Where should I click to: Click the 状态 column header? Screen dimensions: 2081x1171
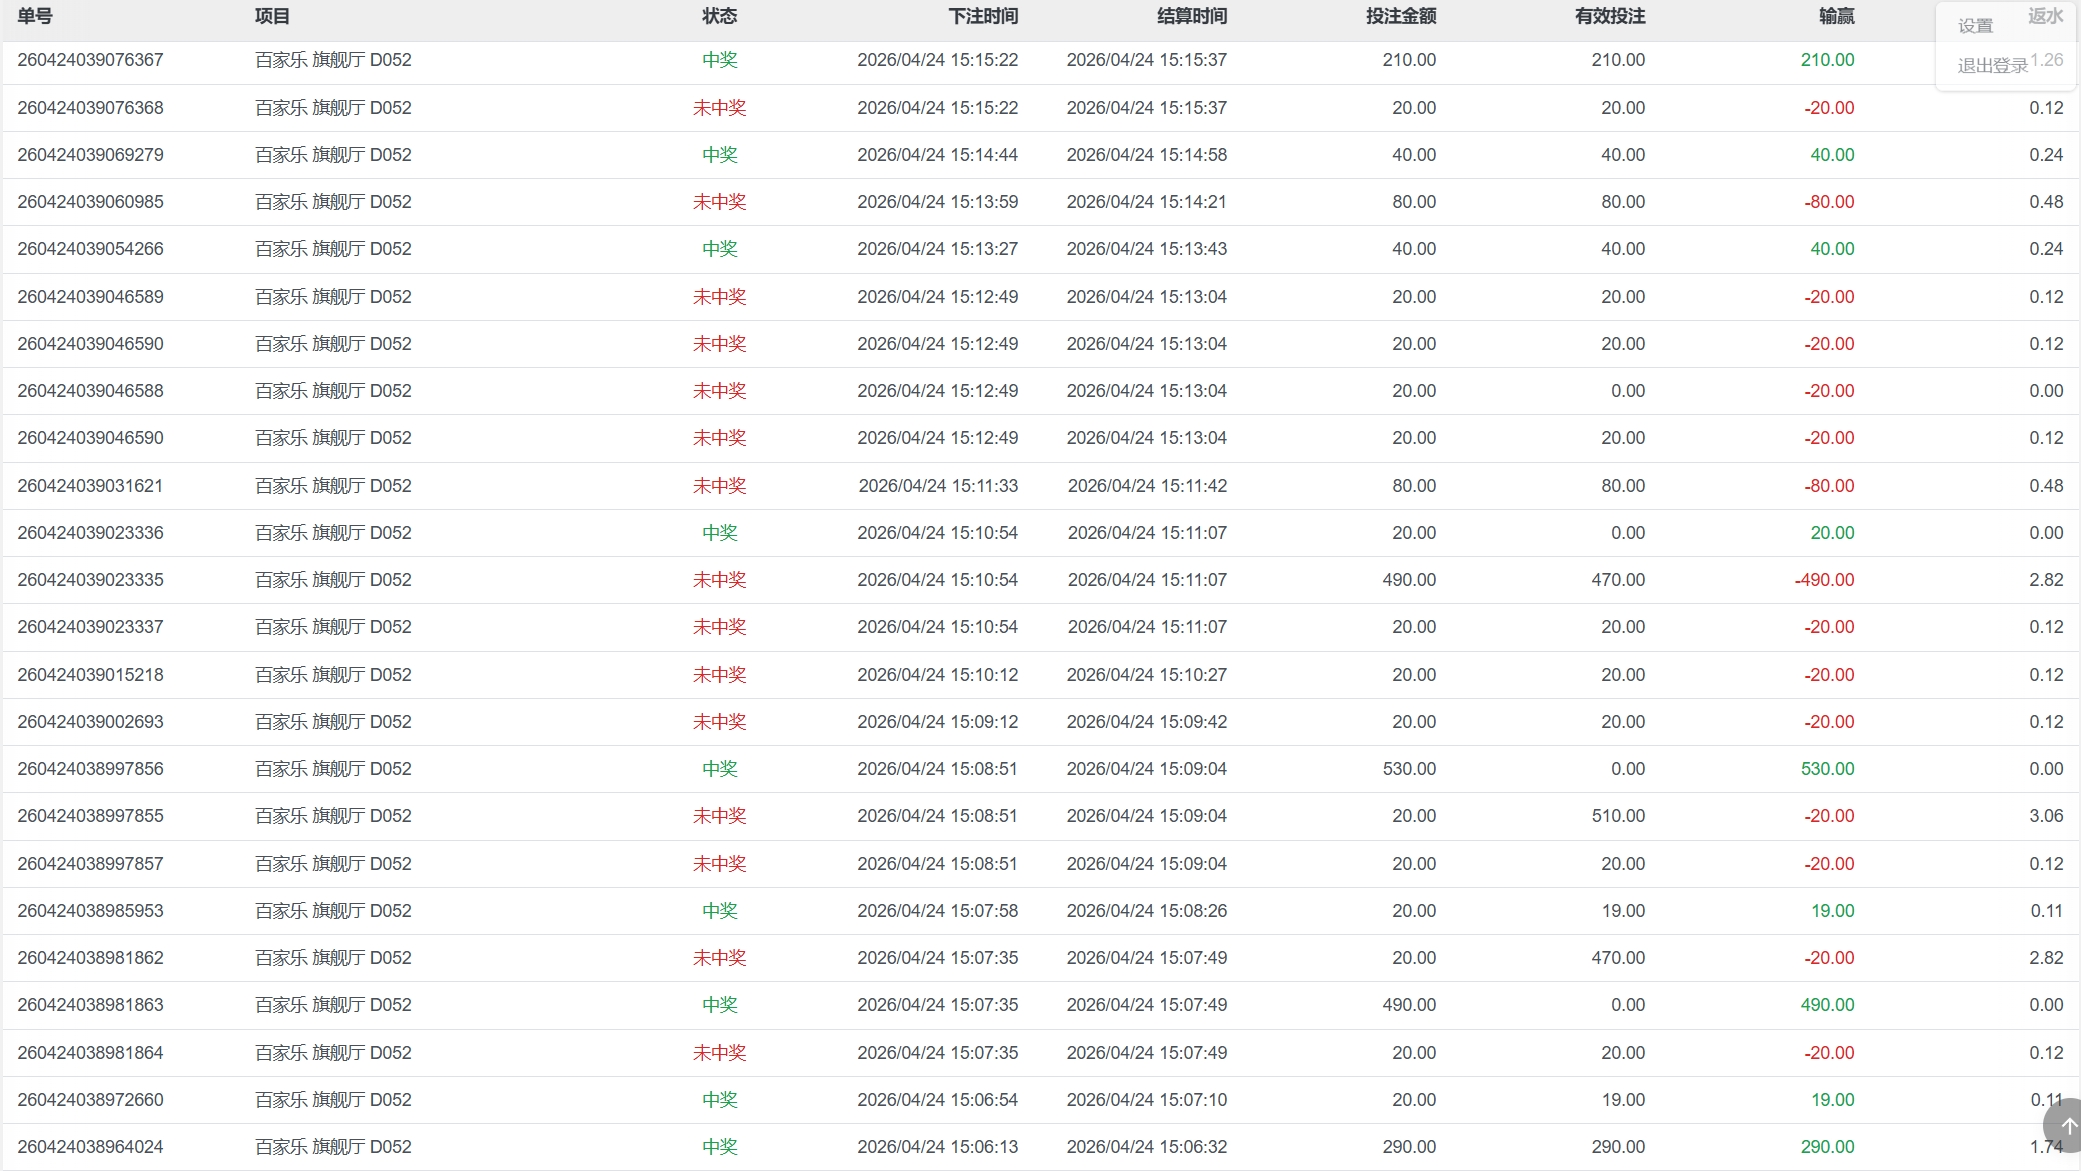click(x=719, y=16)
